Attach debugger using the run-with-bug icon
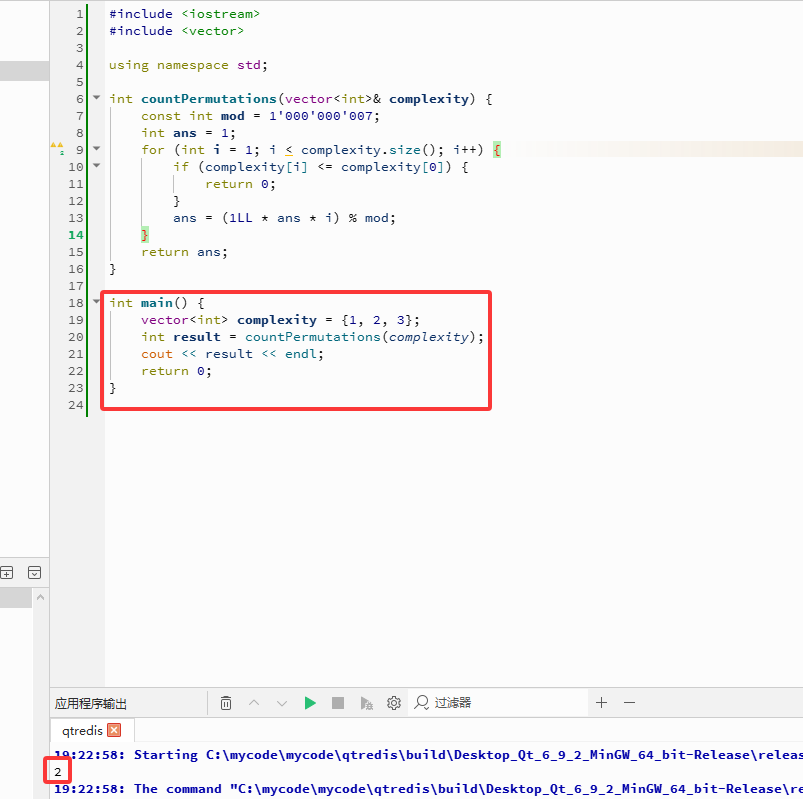This screenshot has height=799, width=803. [366, 703]
